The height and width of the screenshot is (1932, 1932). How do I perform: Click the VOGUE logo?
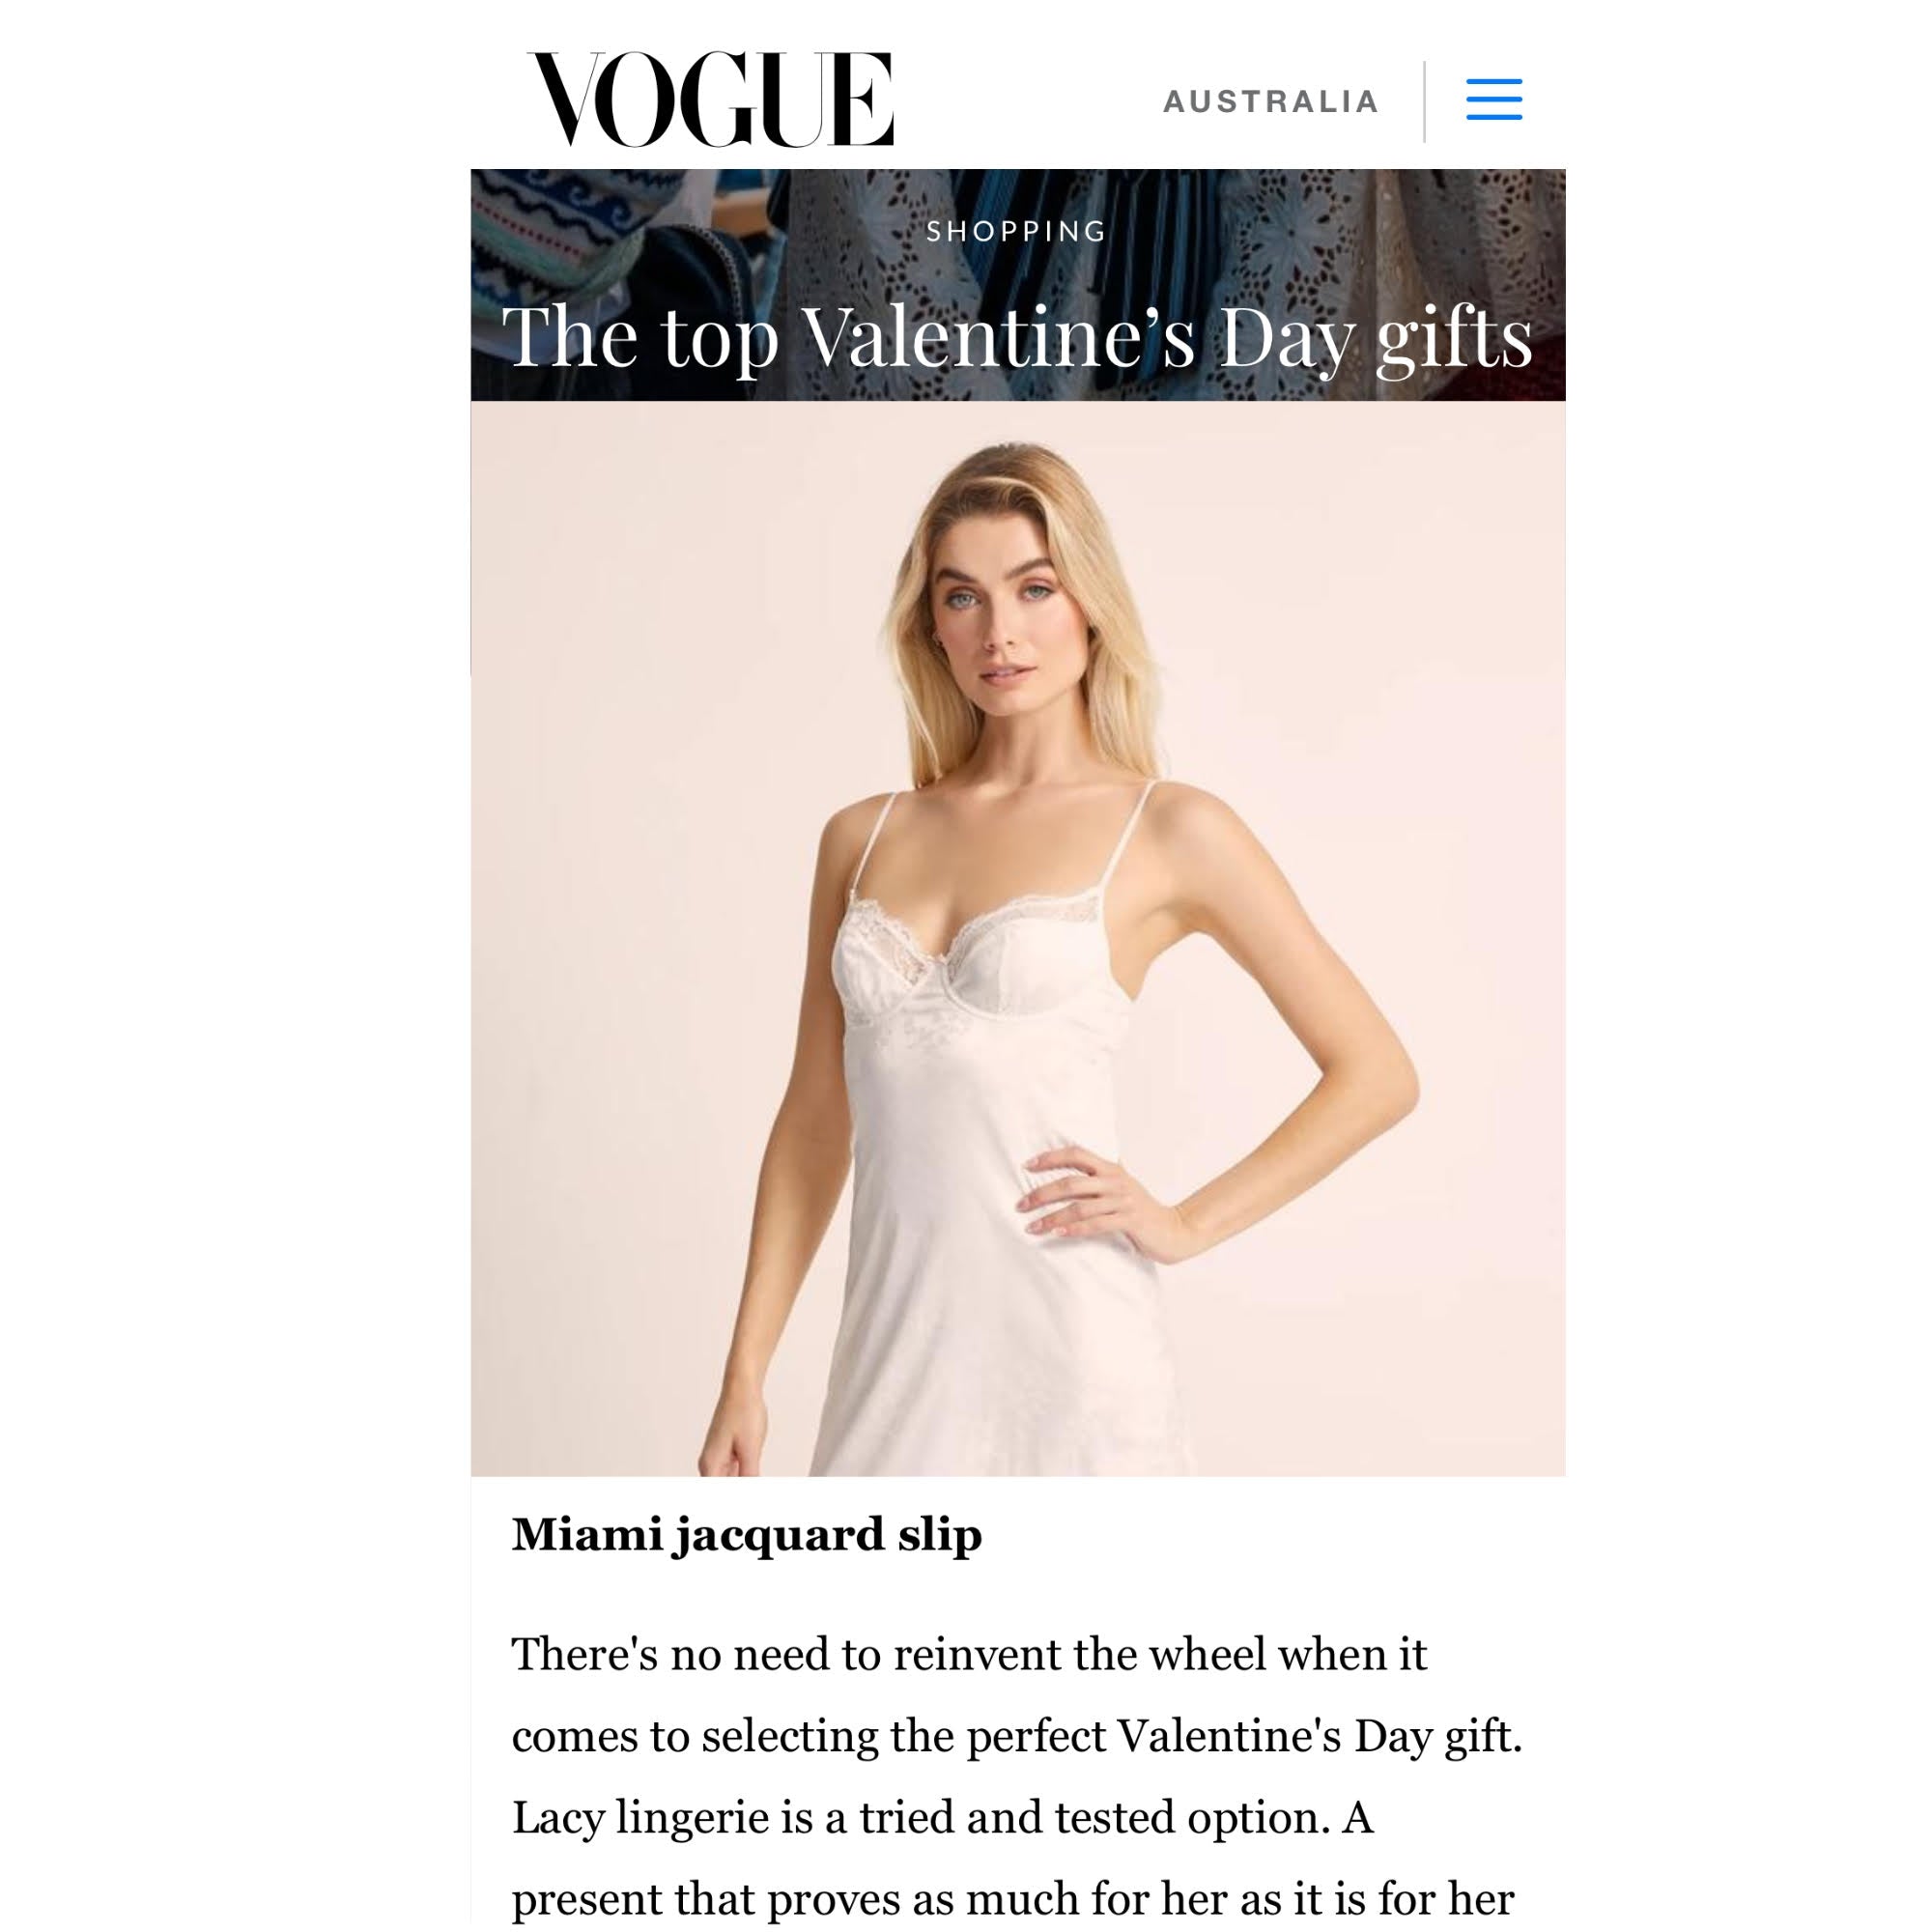(x=711, y=100)
